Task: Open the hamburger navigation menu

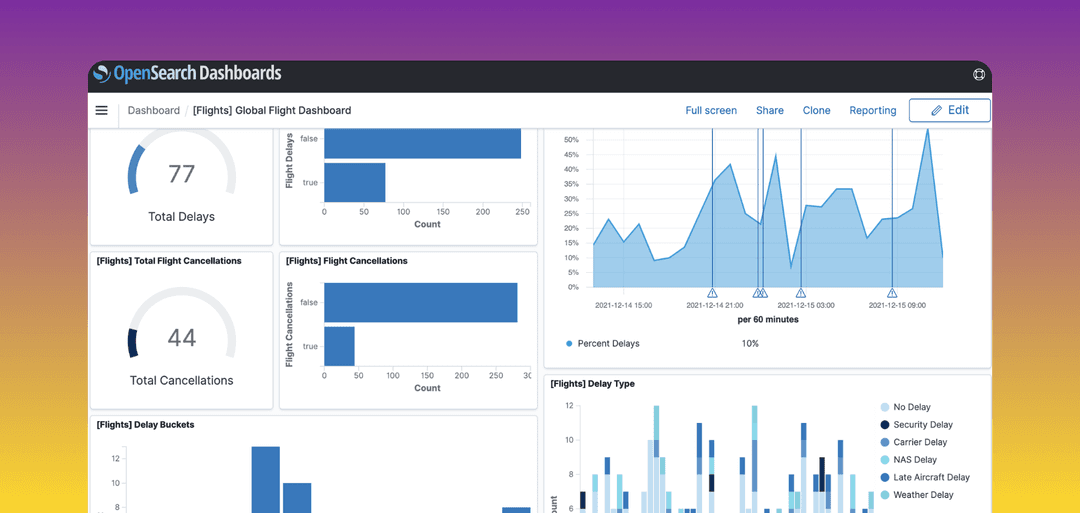Action: 101,110
